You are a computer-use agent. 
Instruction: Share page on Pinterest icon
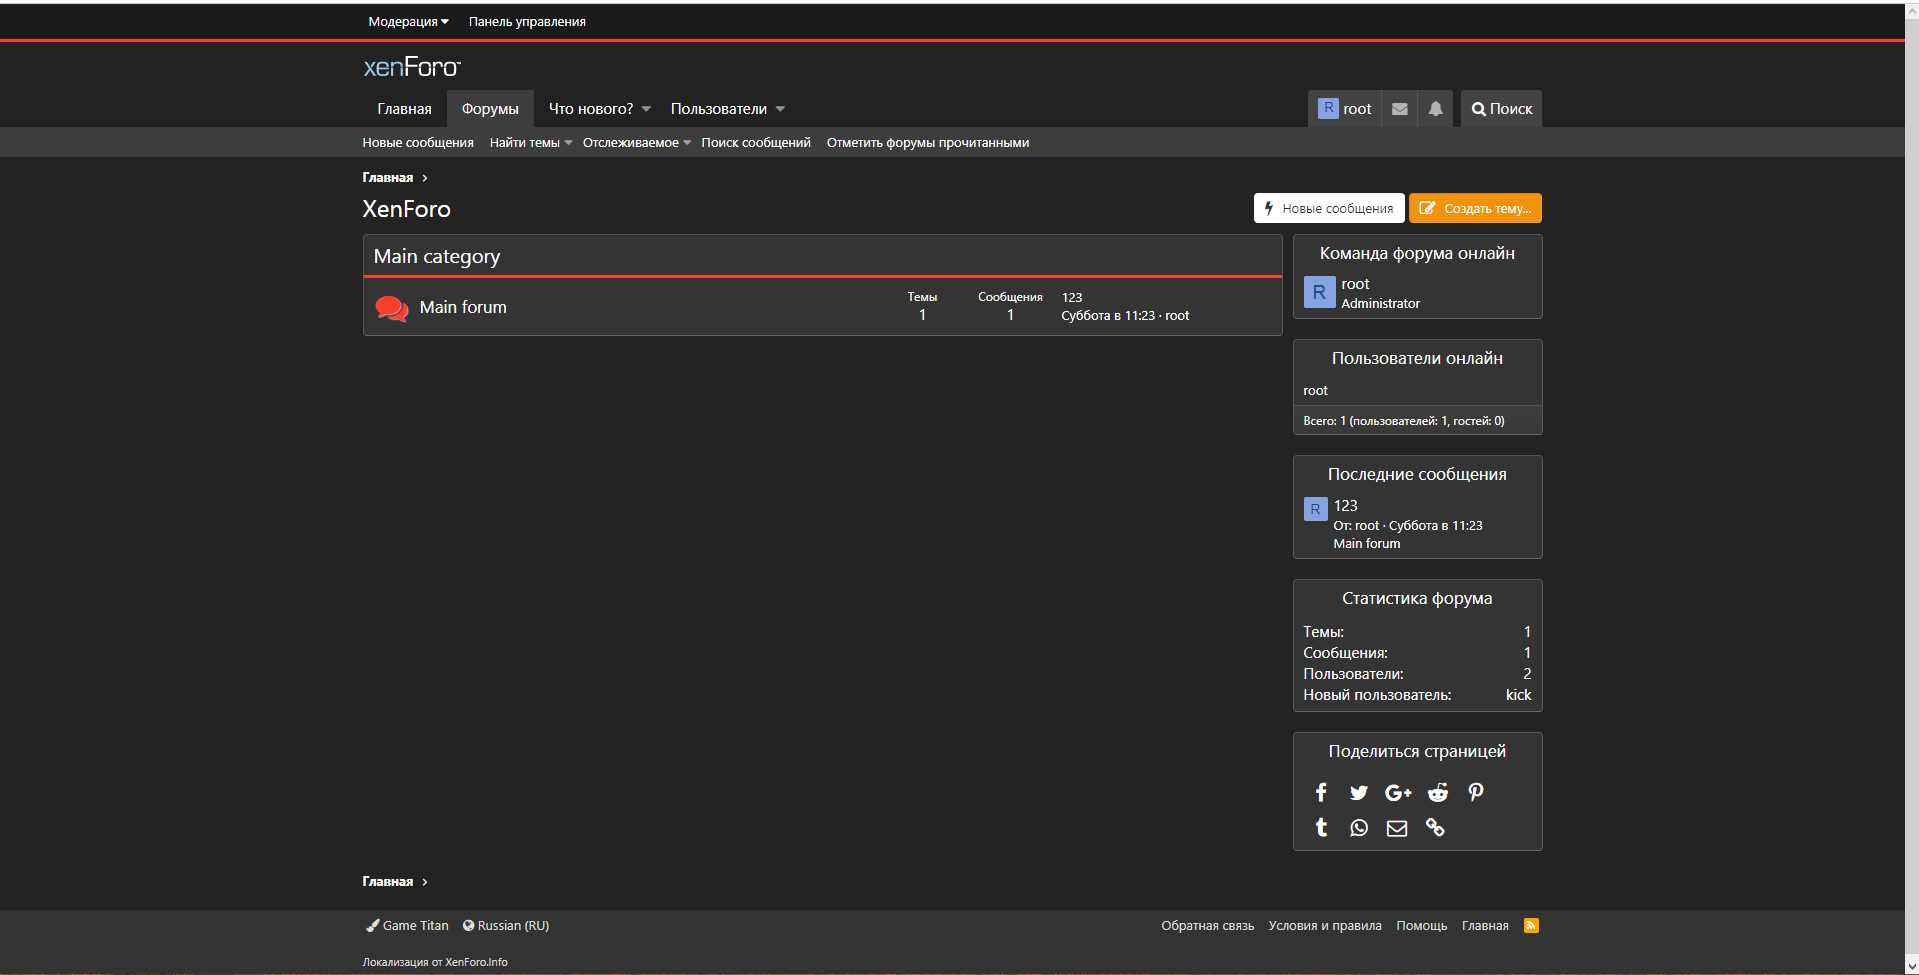click(x=1475, y=793)
